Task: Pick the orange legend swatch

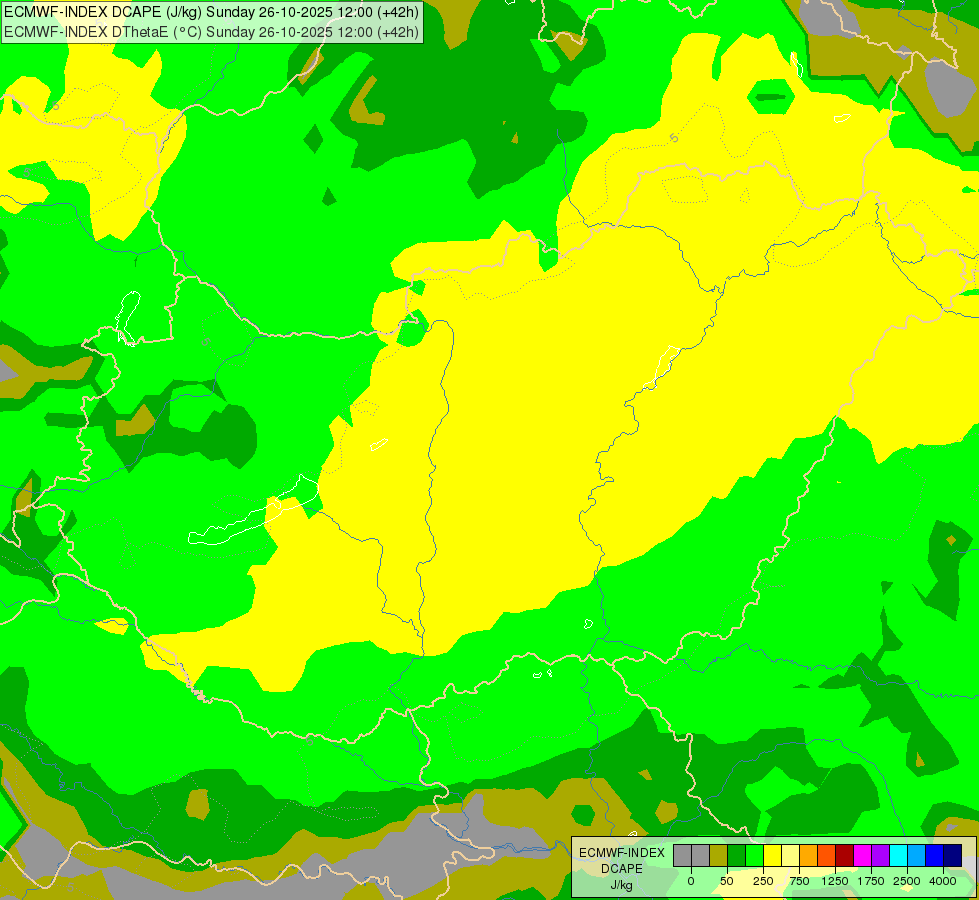Action: coord(809,855)
